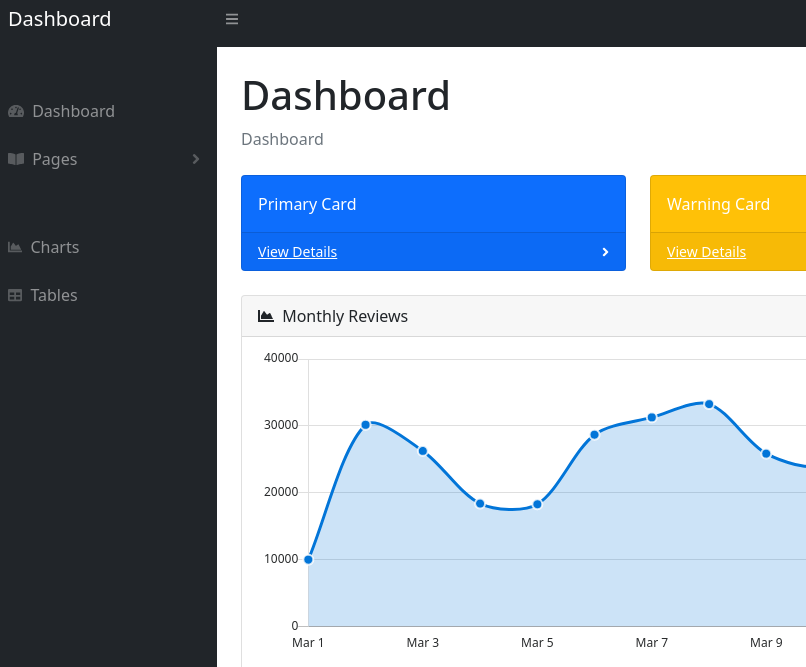Open the Dashboard sidebar menu item
The width and height of the screenshot is (806, 667).
pos(73,111)
